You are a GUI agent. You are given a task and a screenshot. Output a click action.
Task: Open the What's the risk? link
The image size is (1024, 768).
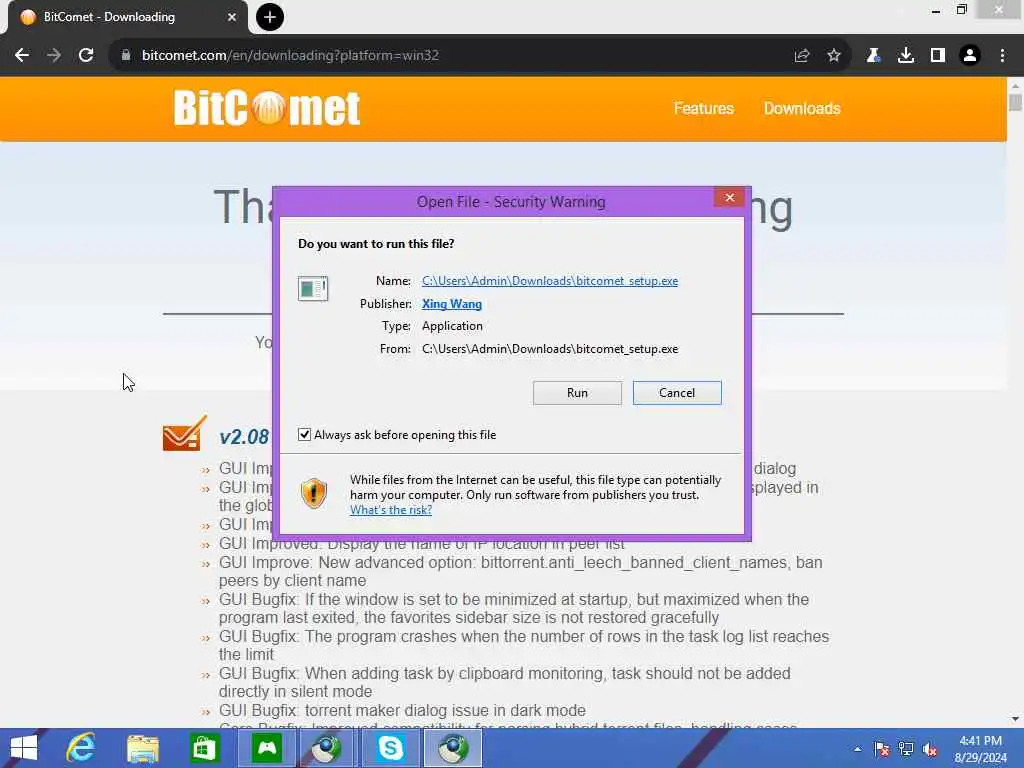[391, 510]
